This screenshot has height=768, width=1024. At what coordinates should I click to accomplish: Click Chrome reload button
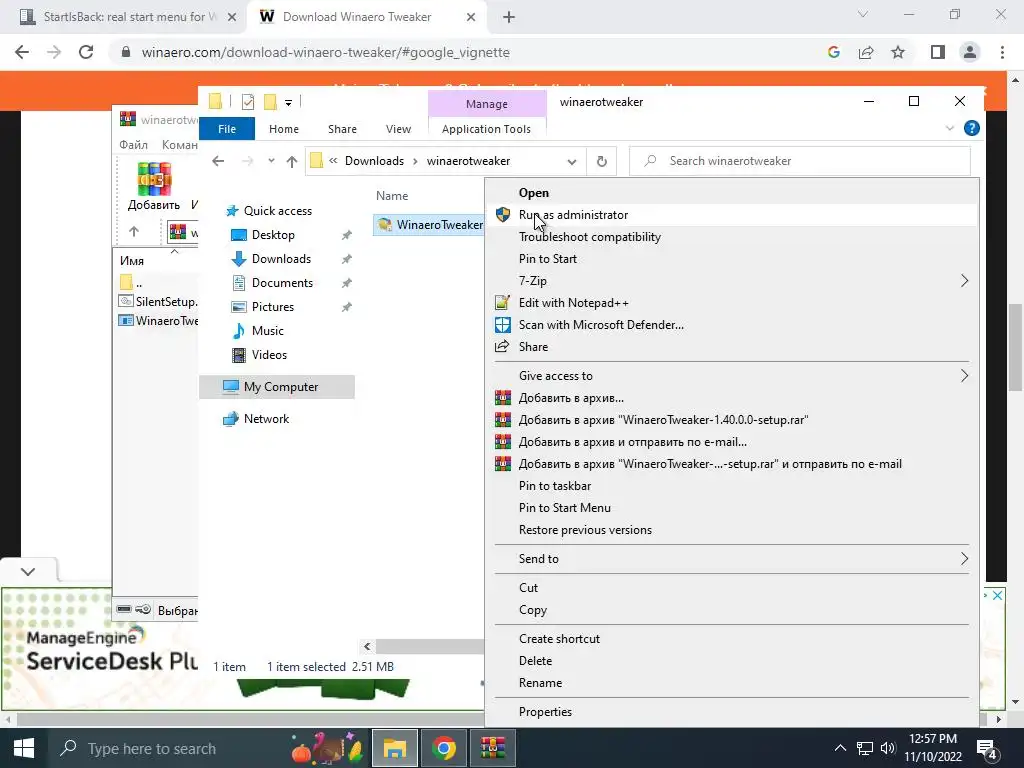click(86, 52)
